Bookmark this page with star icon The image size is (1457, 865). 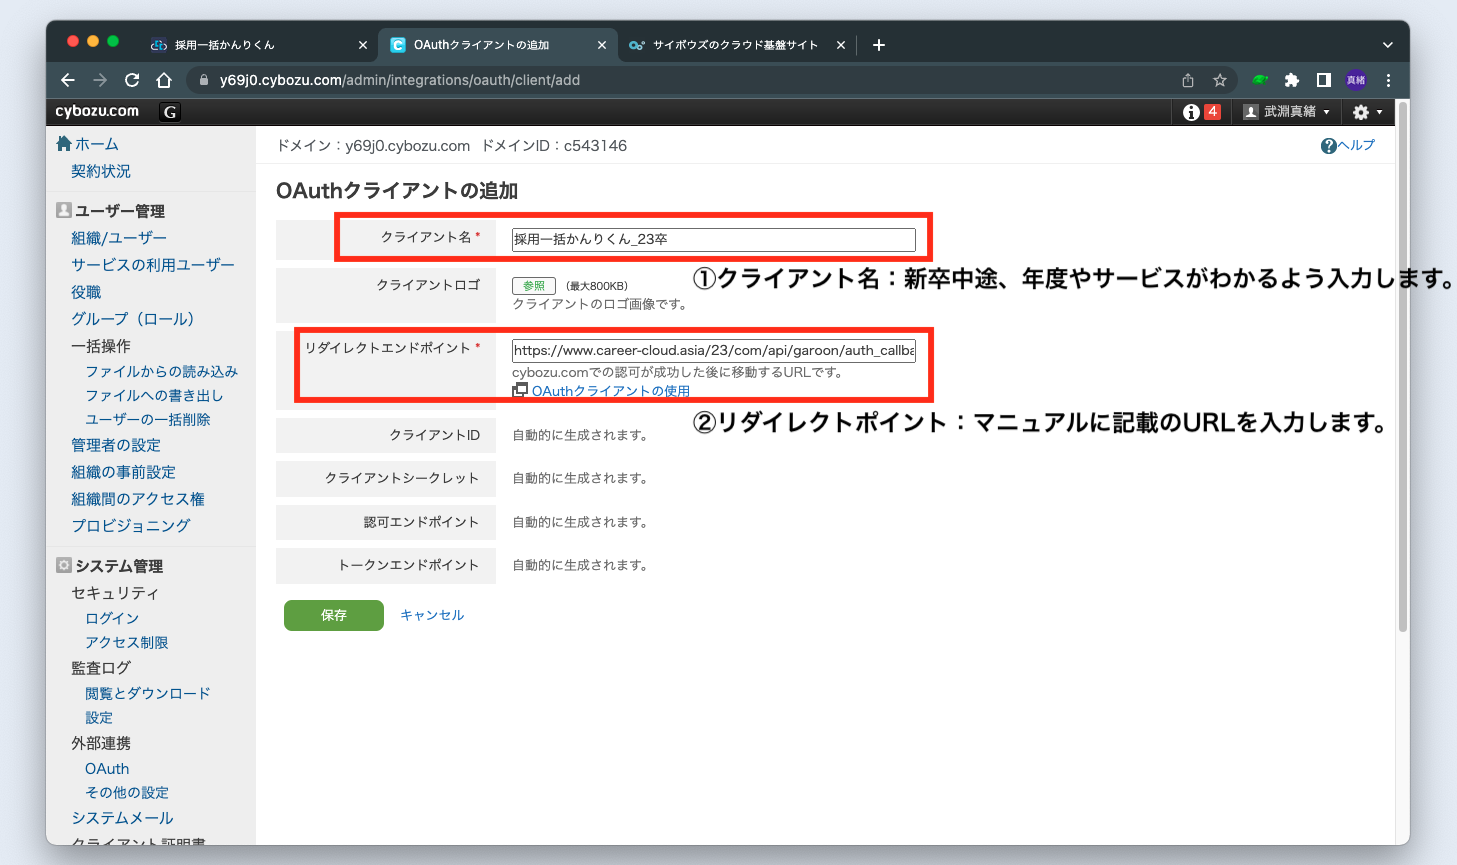point(1219,80)
